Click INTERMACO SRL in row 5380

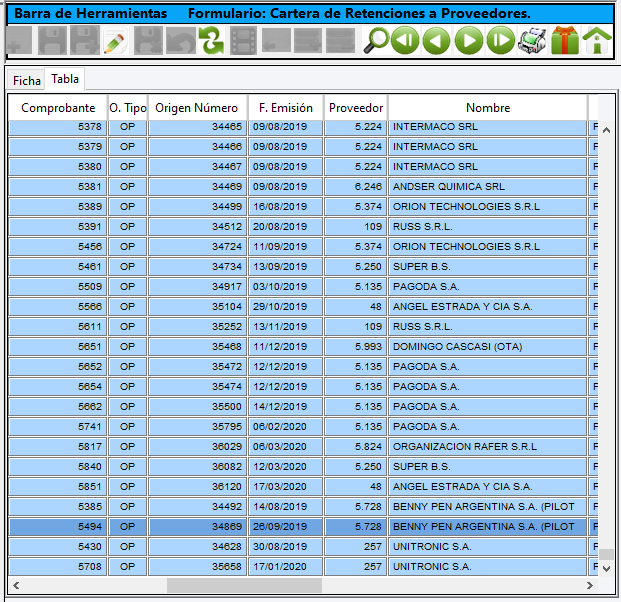(488, 167)
